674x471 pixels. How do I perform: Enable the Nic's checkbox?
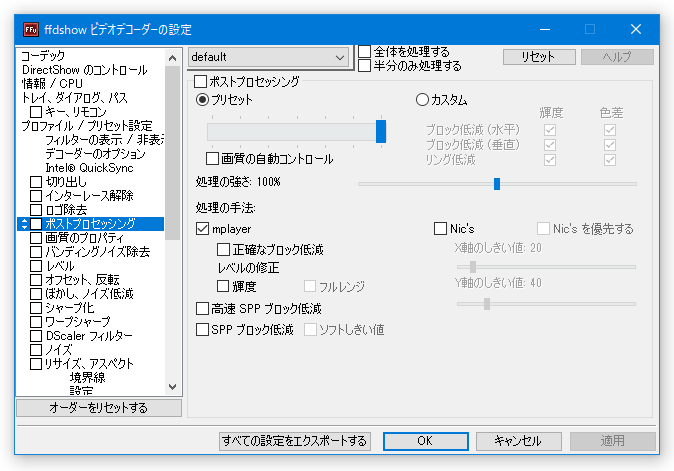[x=440, y=229]
